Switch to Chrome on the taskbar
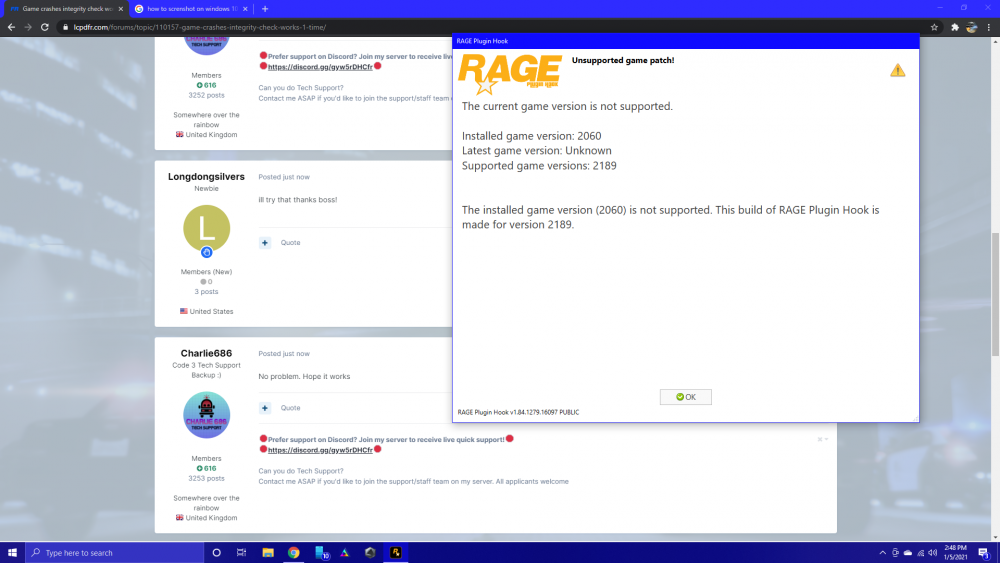 [293, 553]
